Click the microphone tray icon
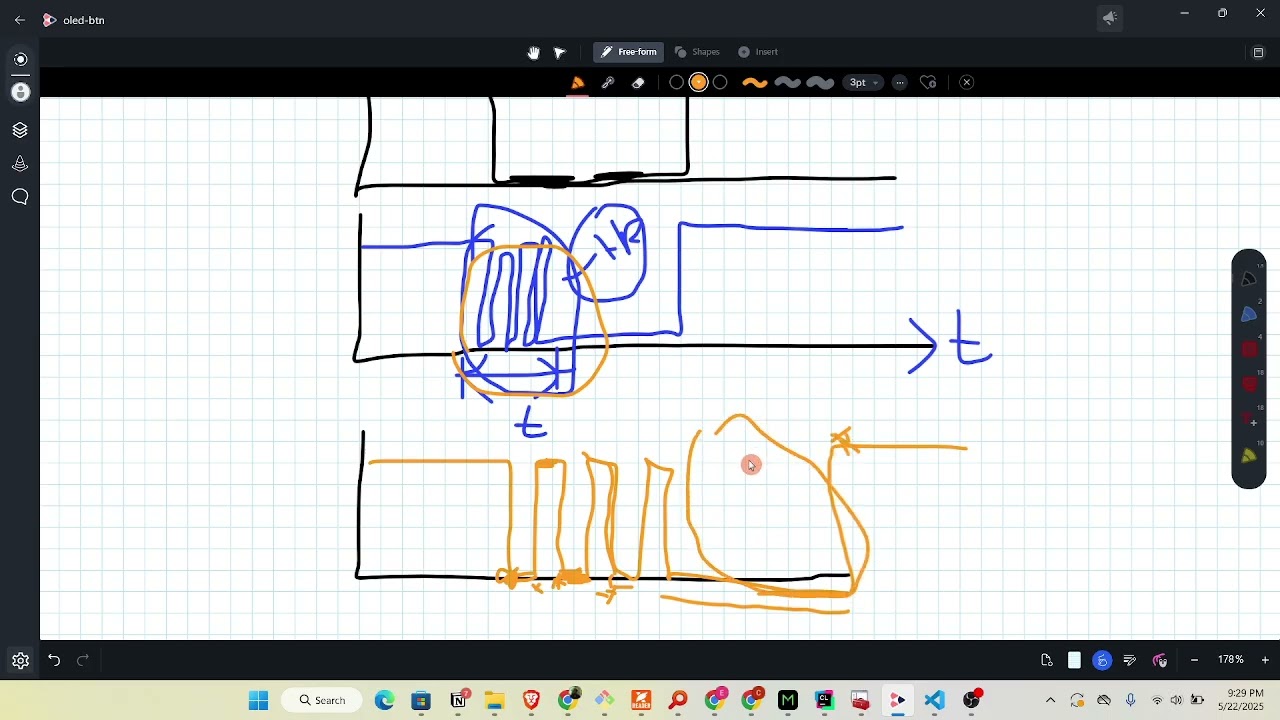Screen dimensions: 1280x720 (x=1131, y=700)
